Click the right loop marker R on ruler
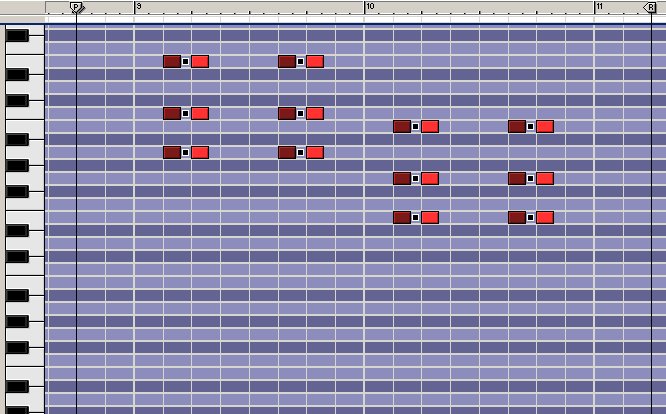The height and width of the screenshot is (414, 666). (x=650, y=7)
